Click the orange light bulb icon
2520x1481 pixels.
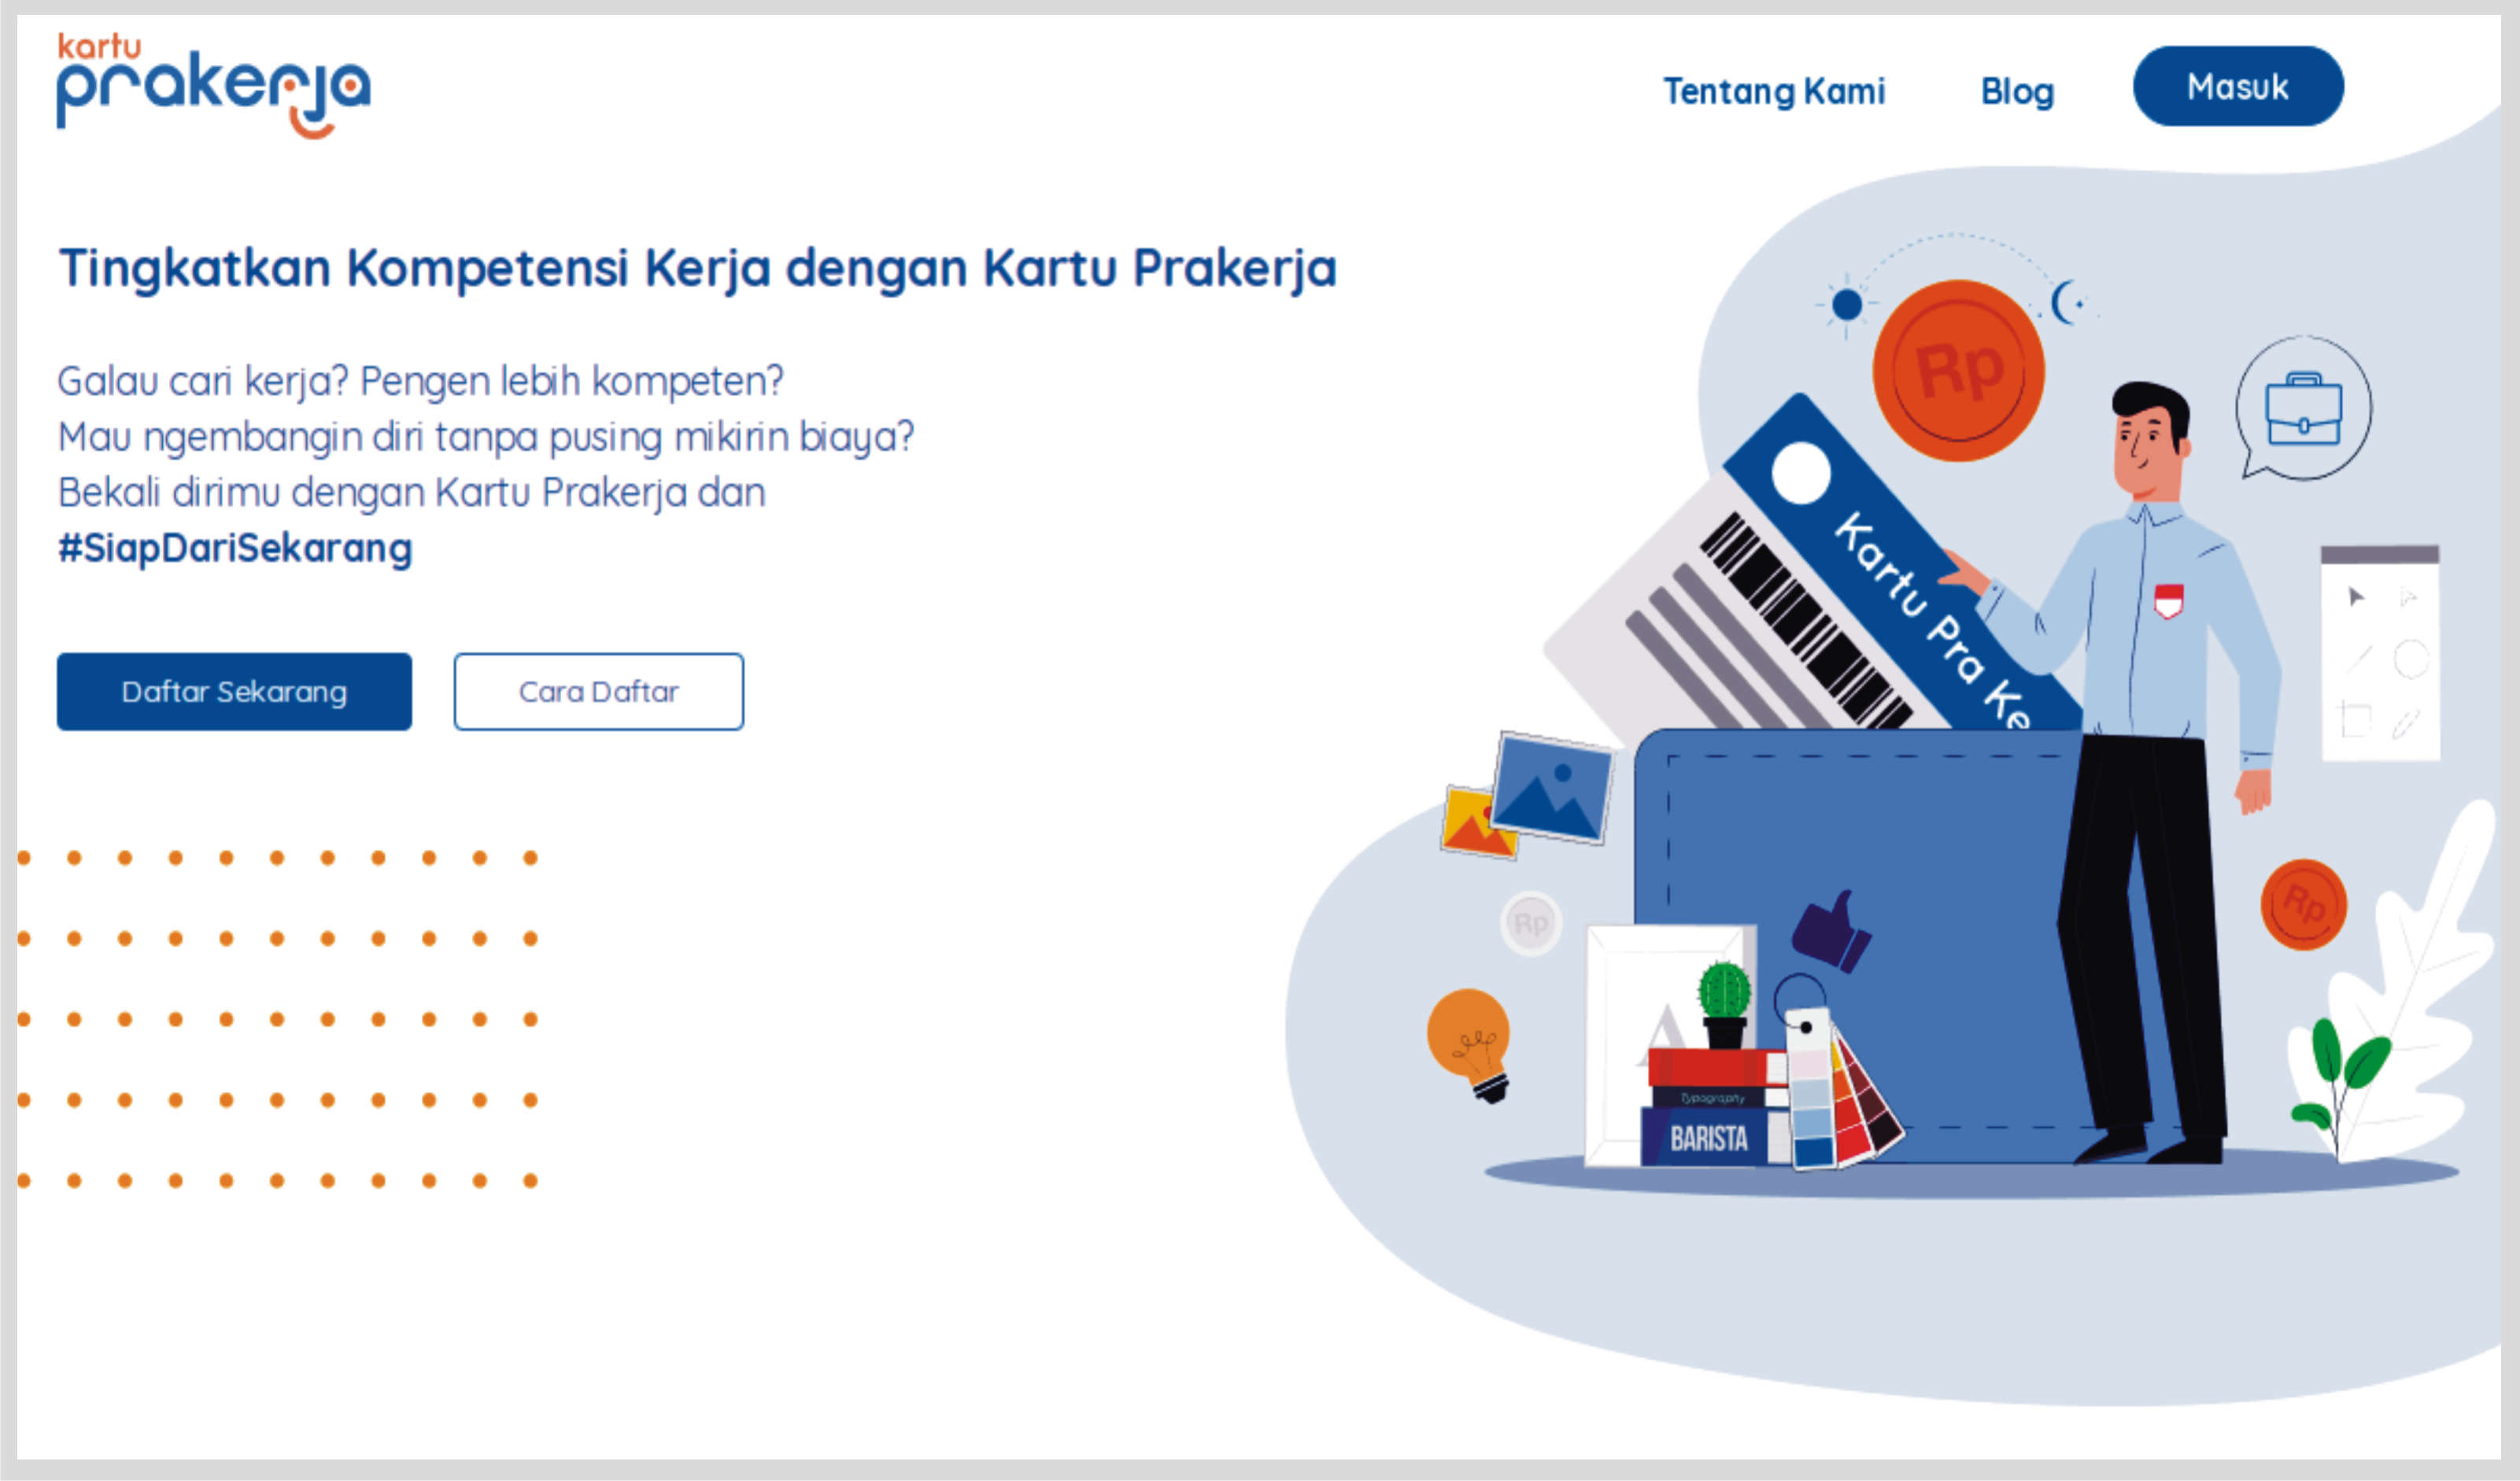tap(1469, 1045)
